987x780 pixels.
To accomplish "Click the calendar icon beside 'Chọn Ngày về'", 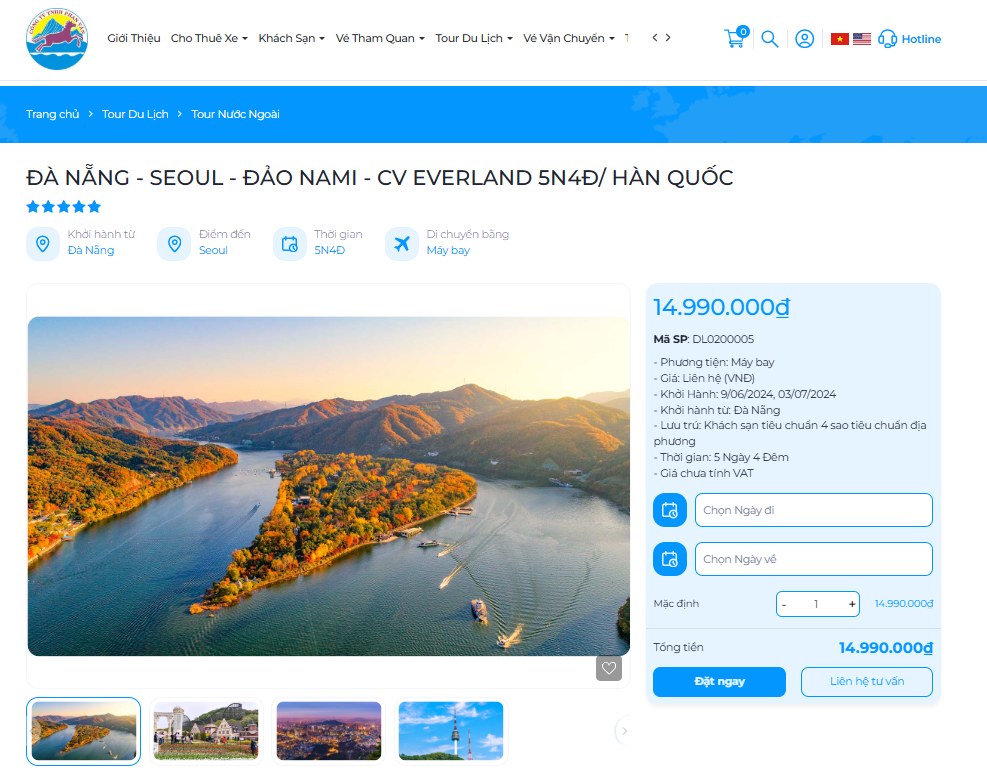I will [x=669, y=559].
